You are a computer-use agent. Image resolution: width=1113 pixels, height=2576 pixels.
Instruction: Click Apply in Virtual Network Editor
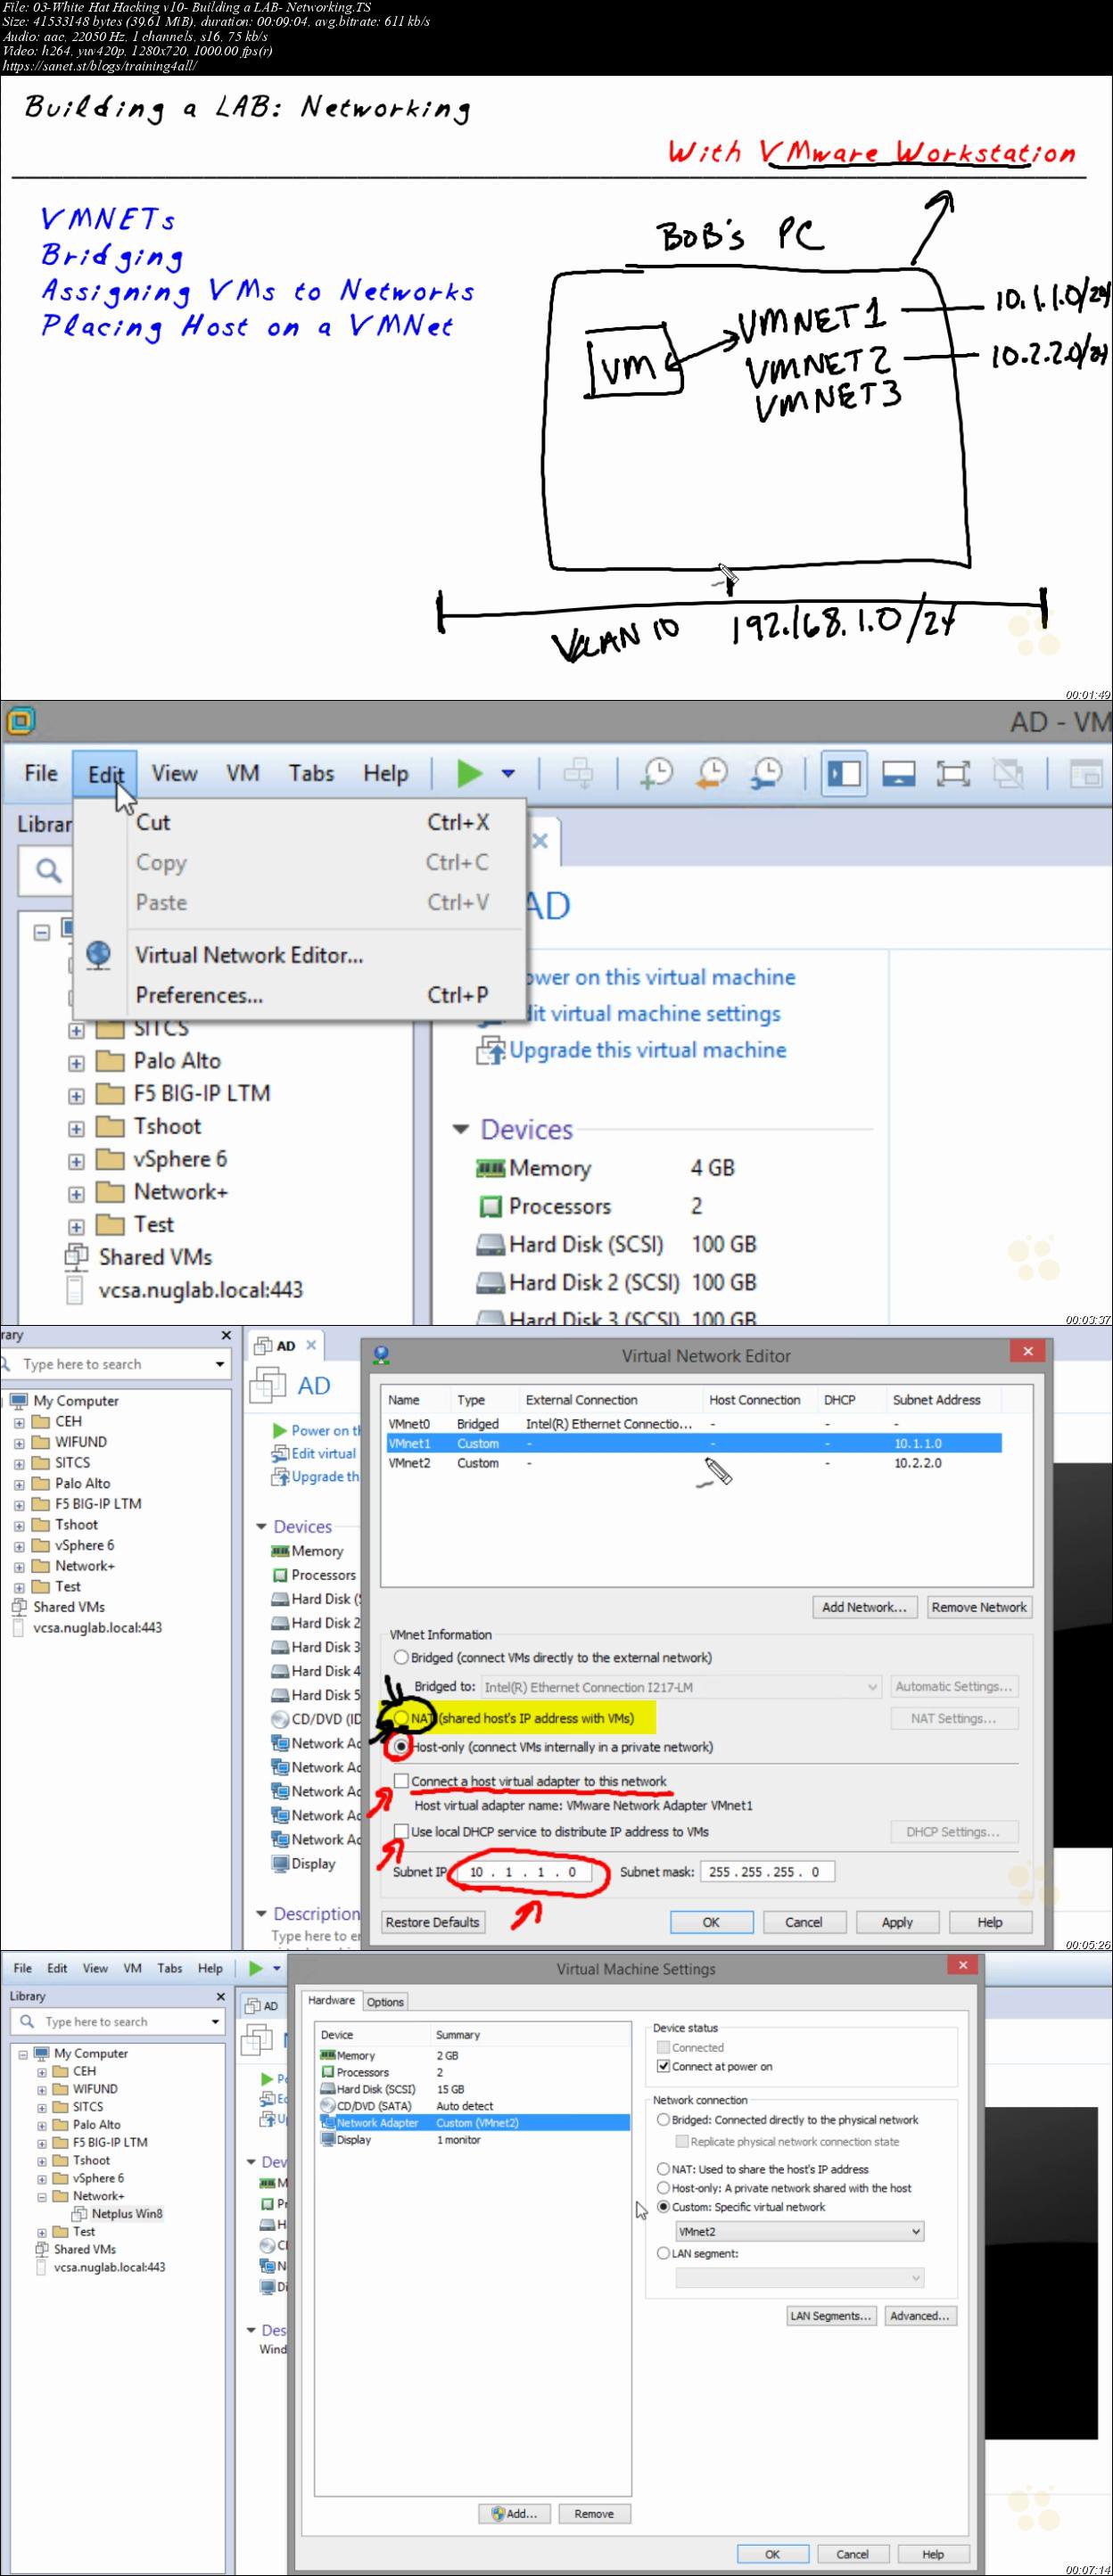coord(896,1921)
